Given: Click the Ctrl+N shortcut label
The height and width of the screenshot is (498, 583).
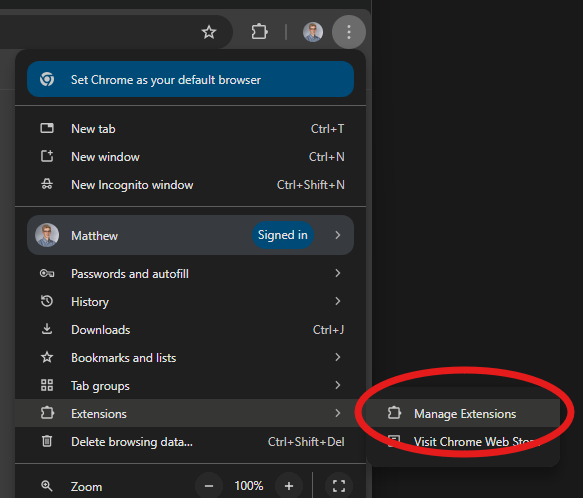Looking at the screenshot, I should (326, 157).
